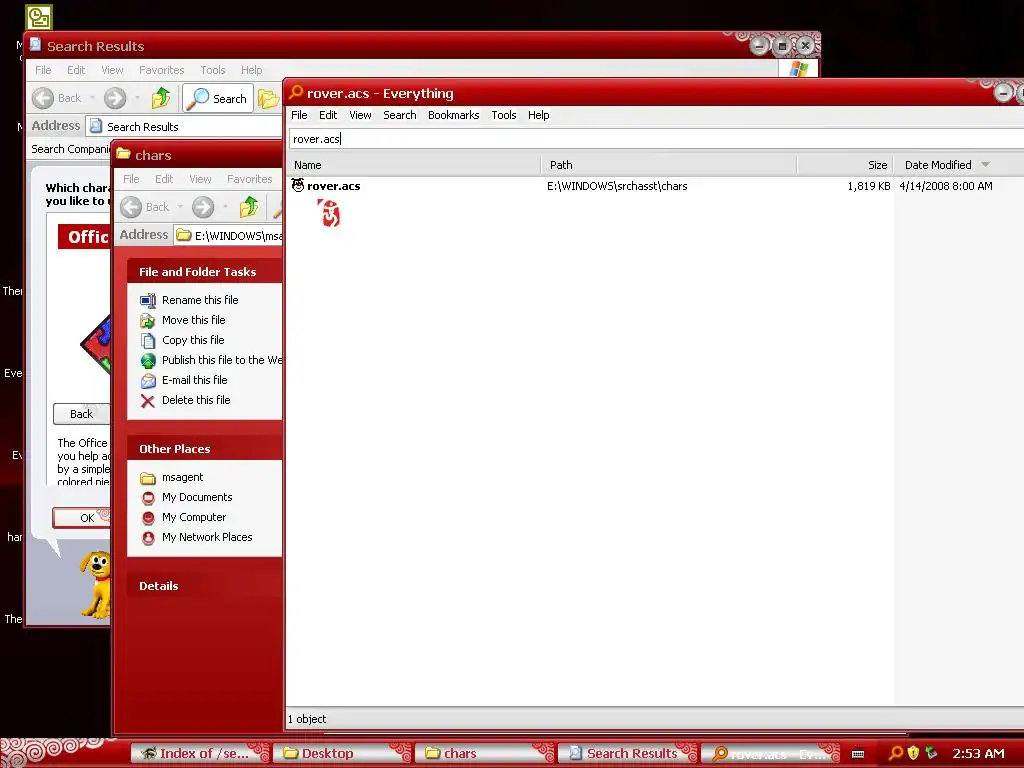
Task: Click Back arrow in Search Results window
Action: pos(43,98)
